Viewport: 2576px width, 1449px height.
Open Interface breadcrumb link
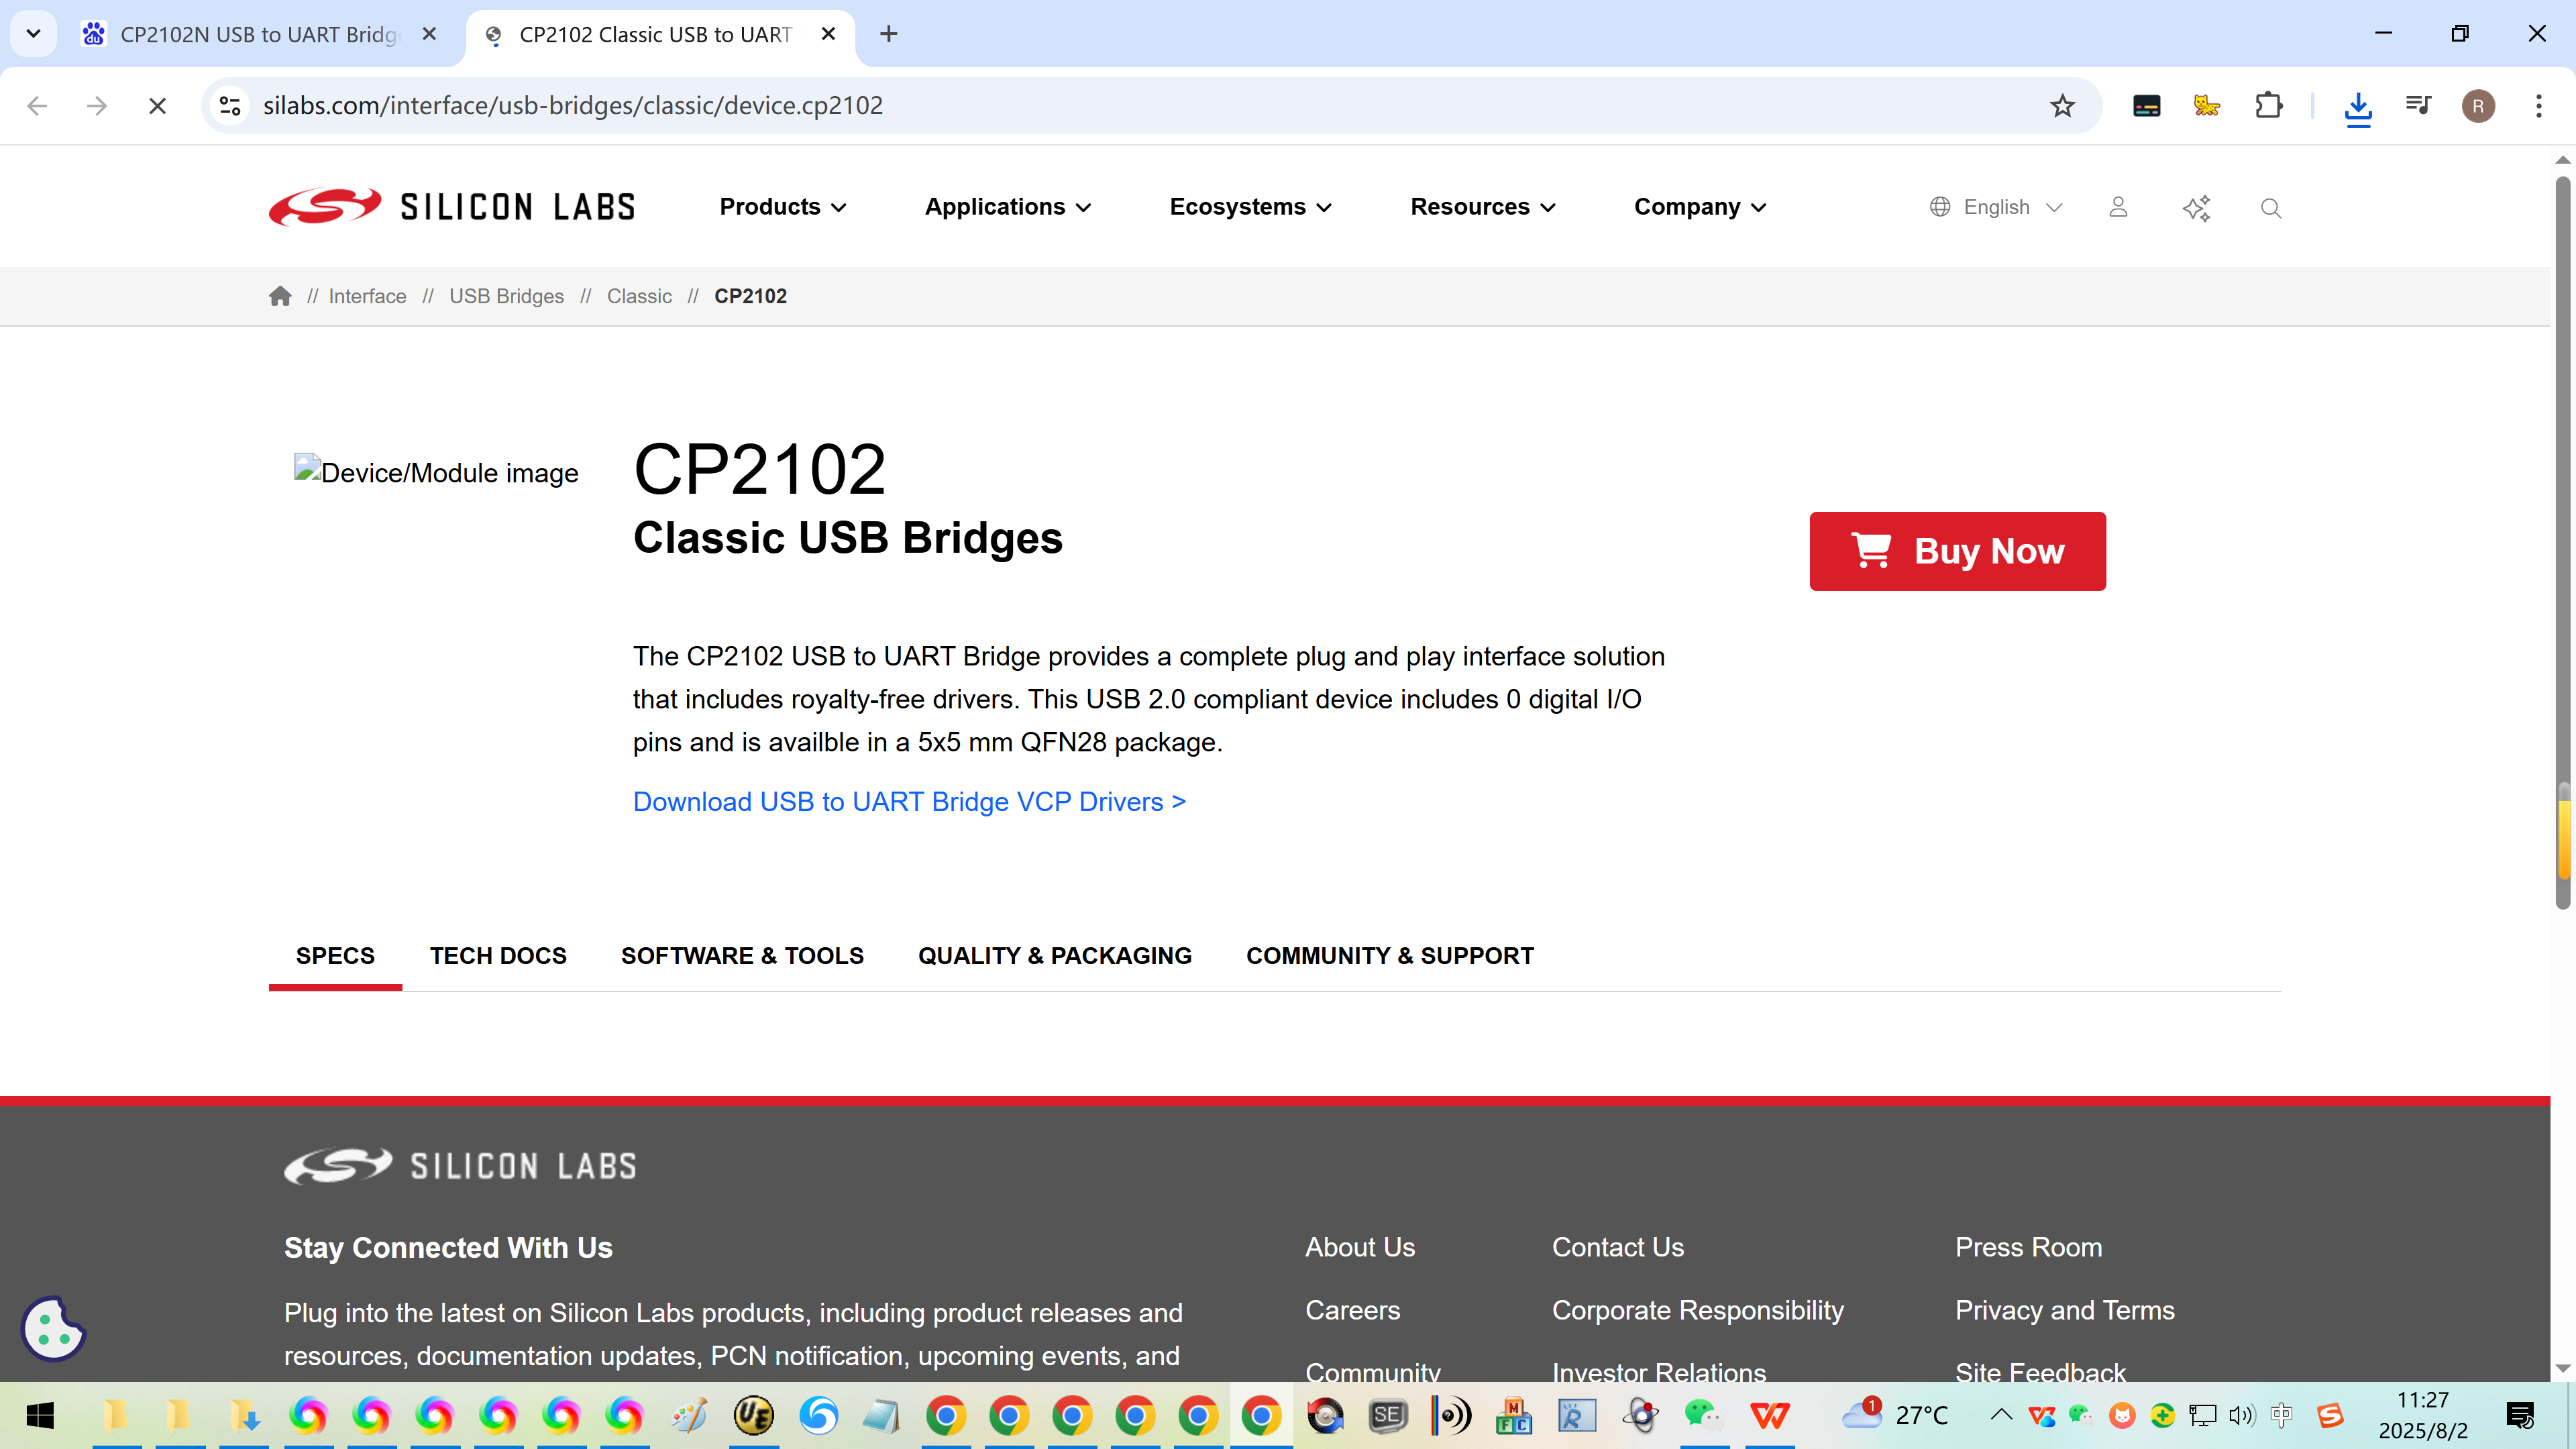tap(367, 296)
